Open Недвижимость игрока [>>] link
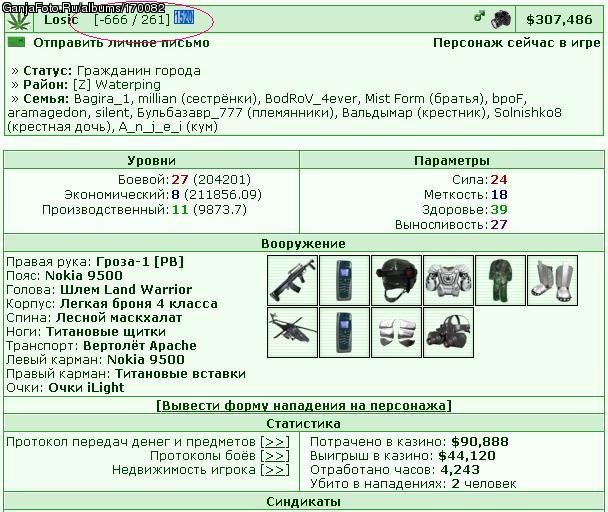The height and width of the screenshot is (512, 608). pos(275,470)
